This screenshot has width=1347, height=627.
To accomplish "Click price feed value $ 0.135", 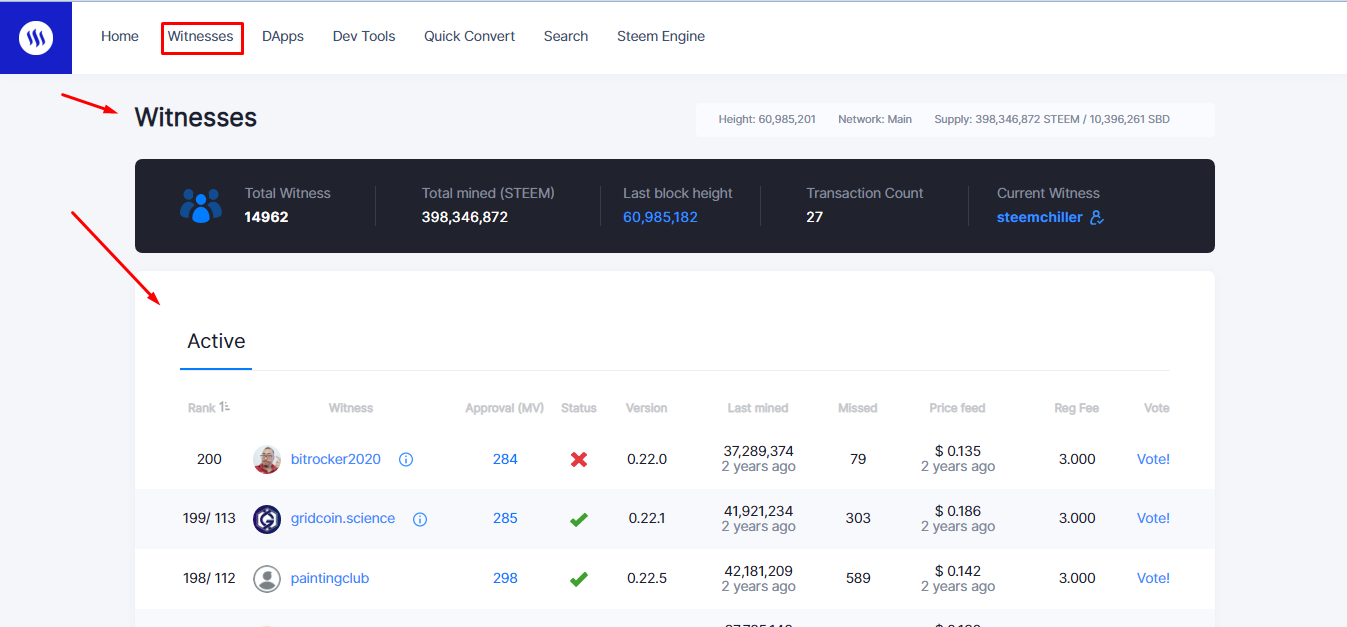I will pyautogui.click(x=958, y=451).
